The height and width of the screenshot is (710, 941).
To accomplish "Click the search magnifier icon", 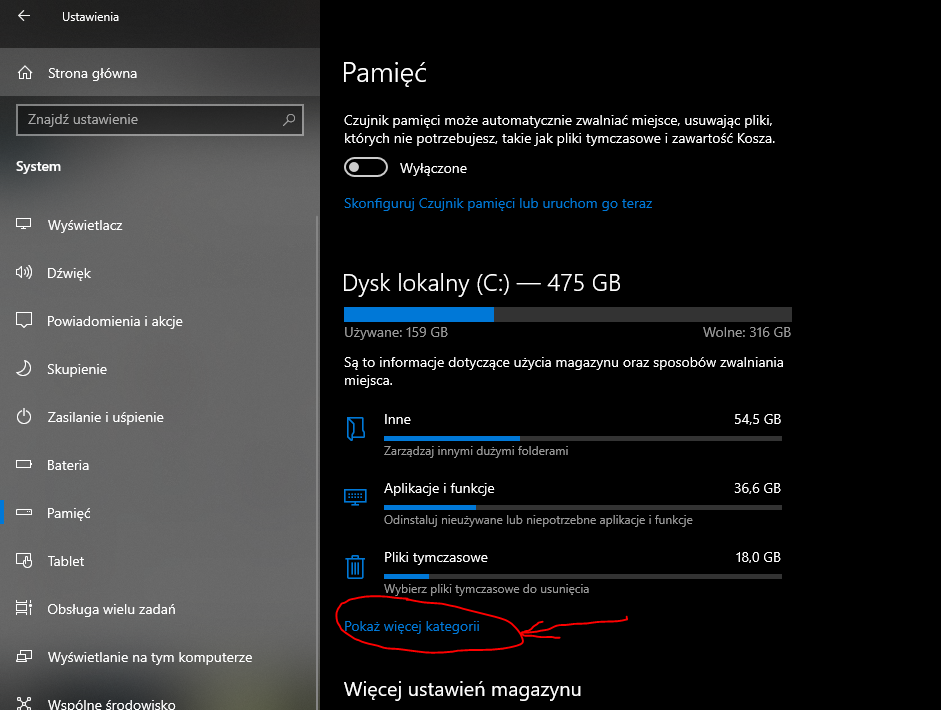I will pyautogui.click(x=289, y=119).
